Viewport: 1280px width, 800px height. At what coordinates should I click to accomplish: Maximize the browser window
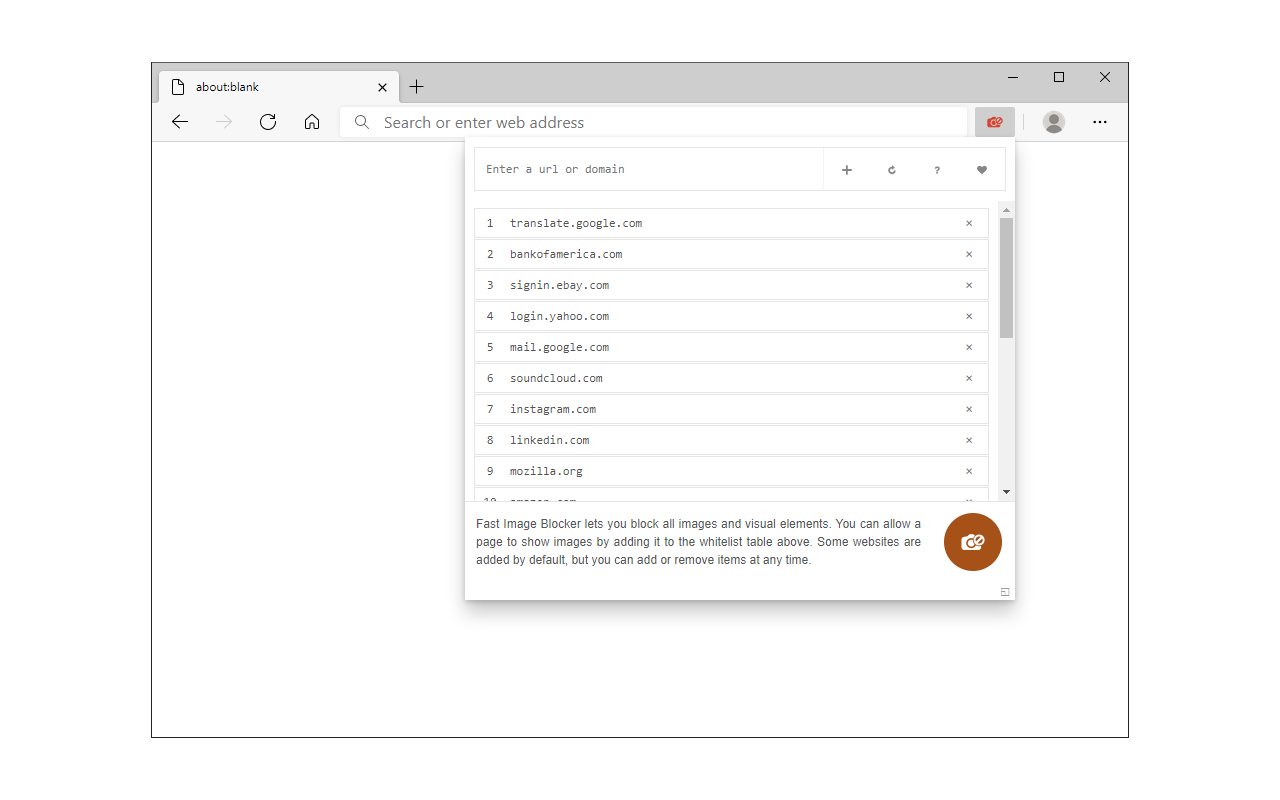tap(1059, 78)
